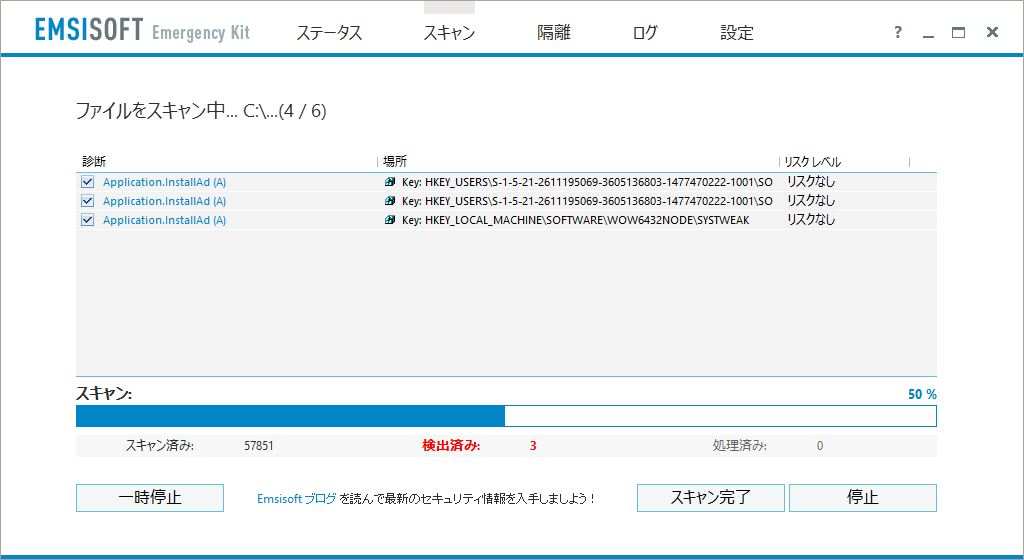1024x560 pixels.
Task: Click the ファイルをスキャン中 status text
Action: 201,111
